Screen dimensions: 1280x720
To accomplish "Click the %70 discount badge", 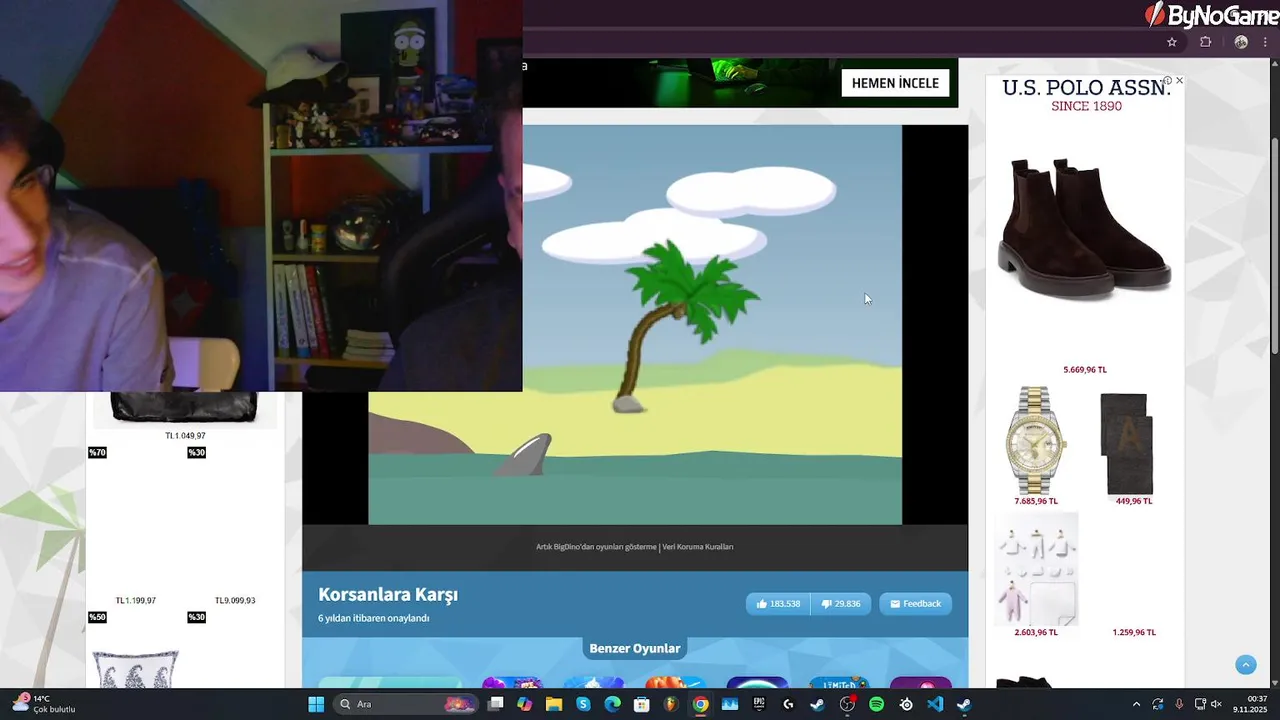I will pos(97,453).
